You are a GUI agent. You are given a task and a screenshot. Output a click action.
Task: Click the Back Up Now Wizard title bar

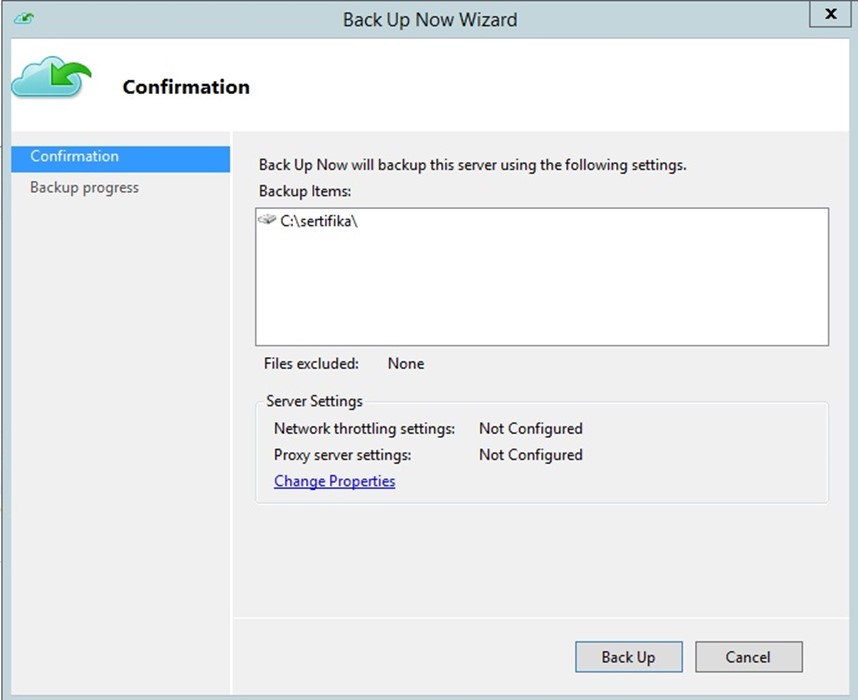pos(430,20)
